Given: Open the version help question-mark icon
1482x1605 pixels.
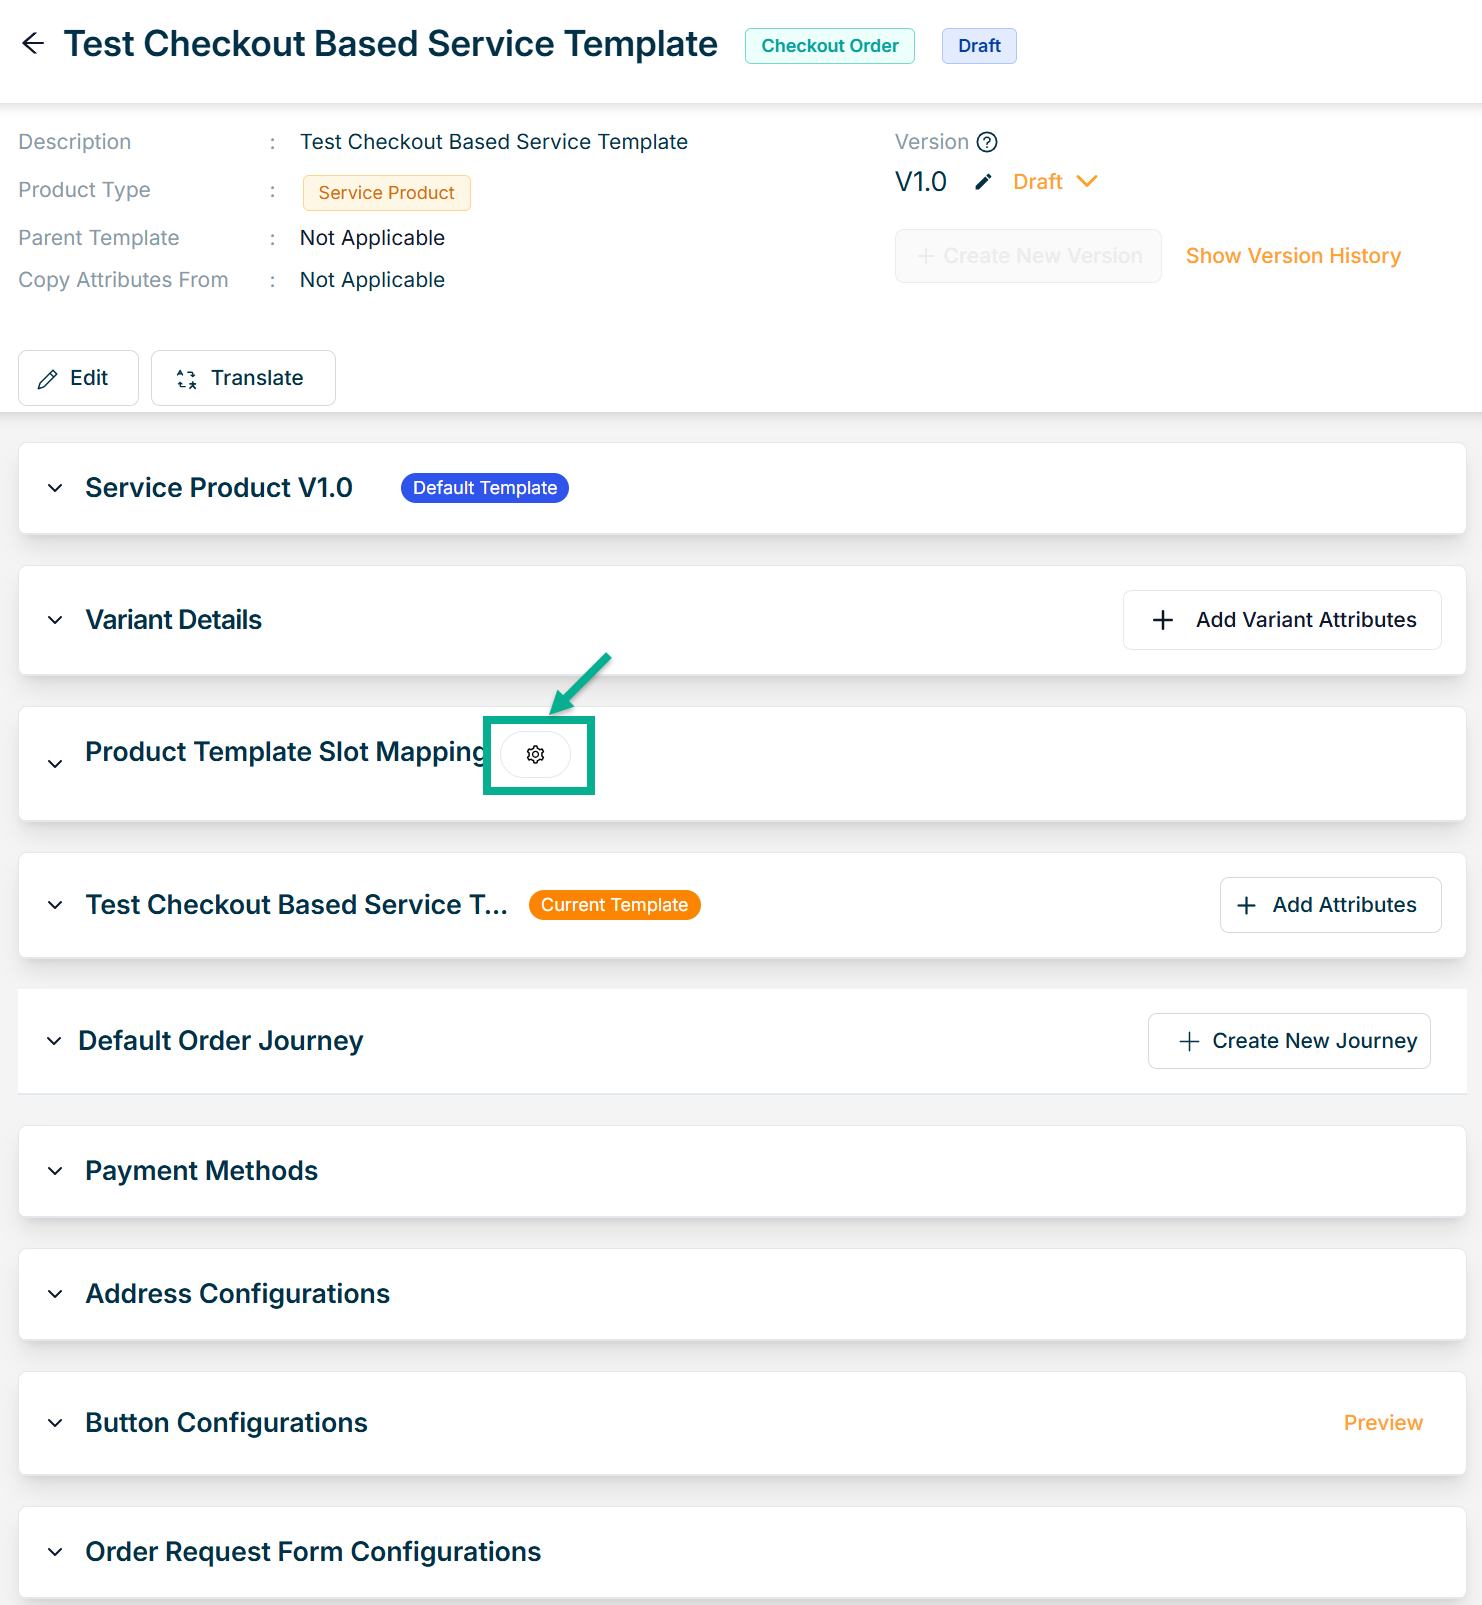Looking at the screenshot, I should tap(987, 142).
